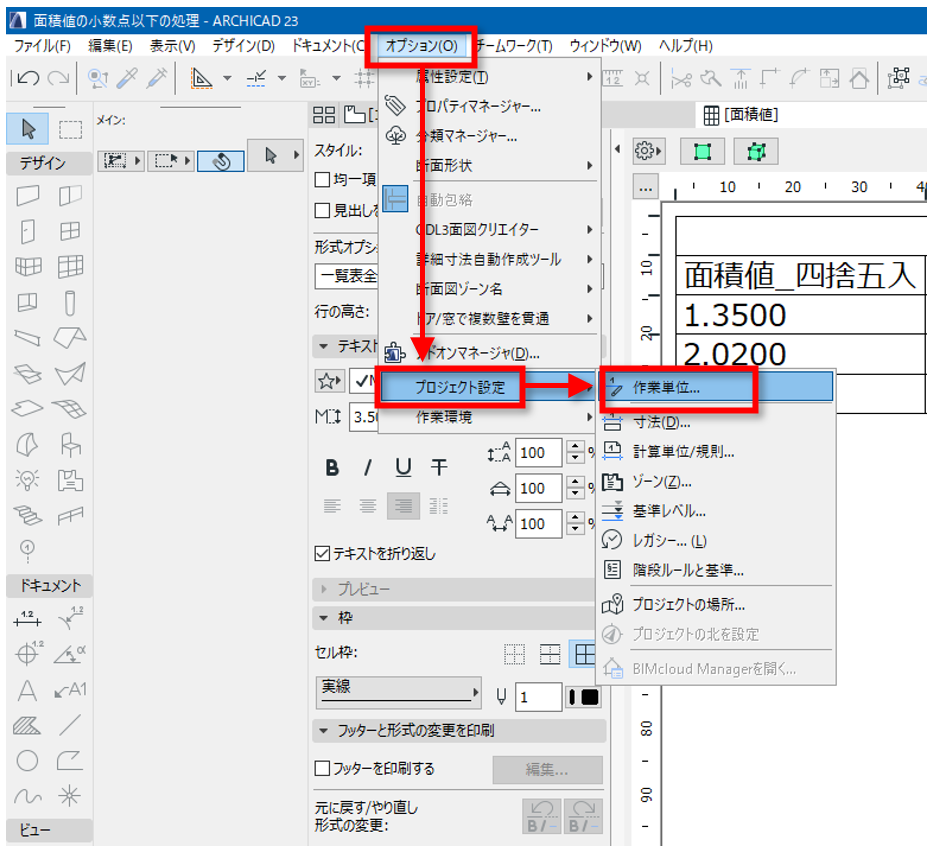This screenshot has height=857, width=934.
Task: Toggle Underline text formatting
Action: pyautogui.click(x=403, y=468)
